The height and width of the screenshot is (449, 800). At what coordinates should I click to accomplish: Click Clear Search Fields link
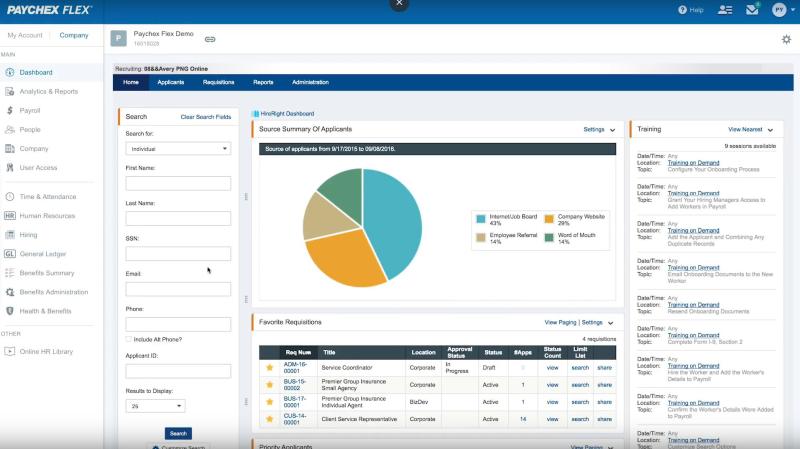pos(206,117)
